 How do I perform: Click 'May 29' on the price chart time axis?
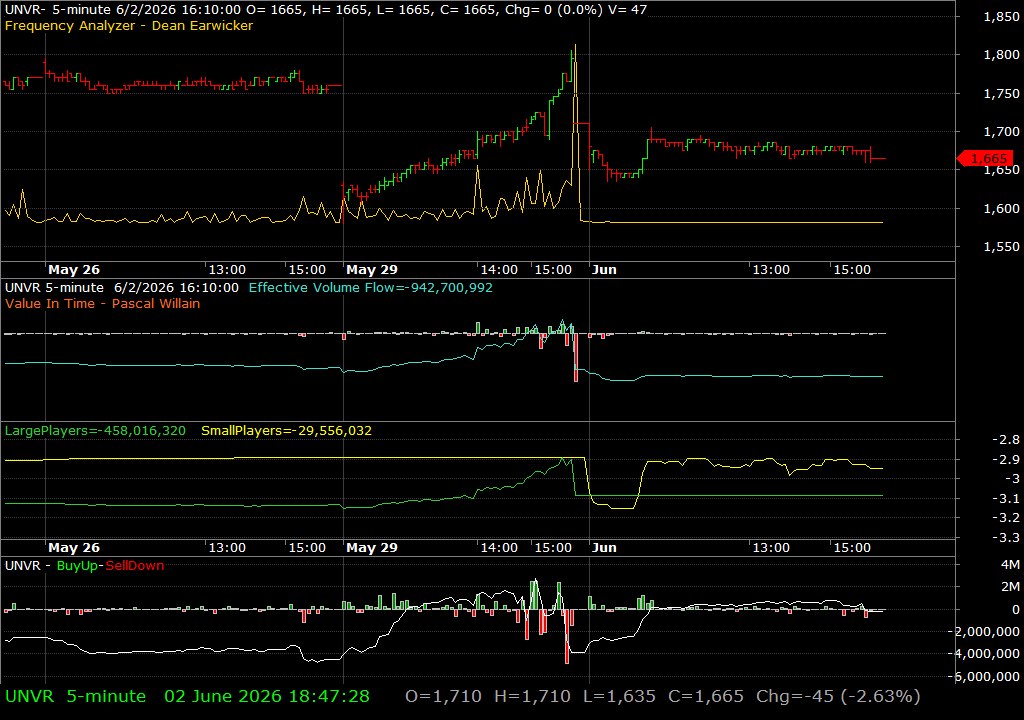tap(372, 270)
